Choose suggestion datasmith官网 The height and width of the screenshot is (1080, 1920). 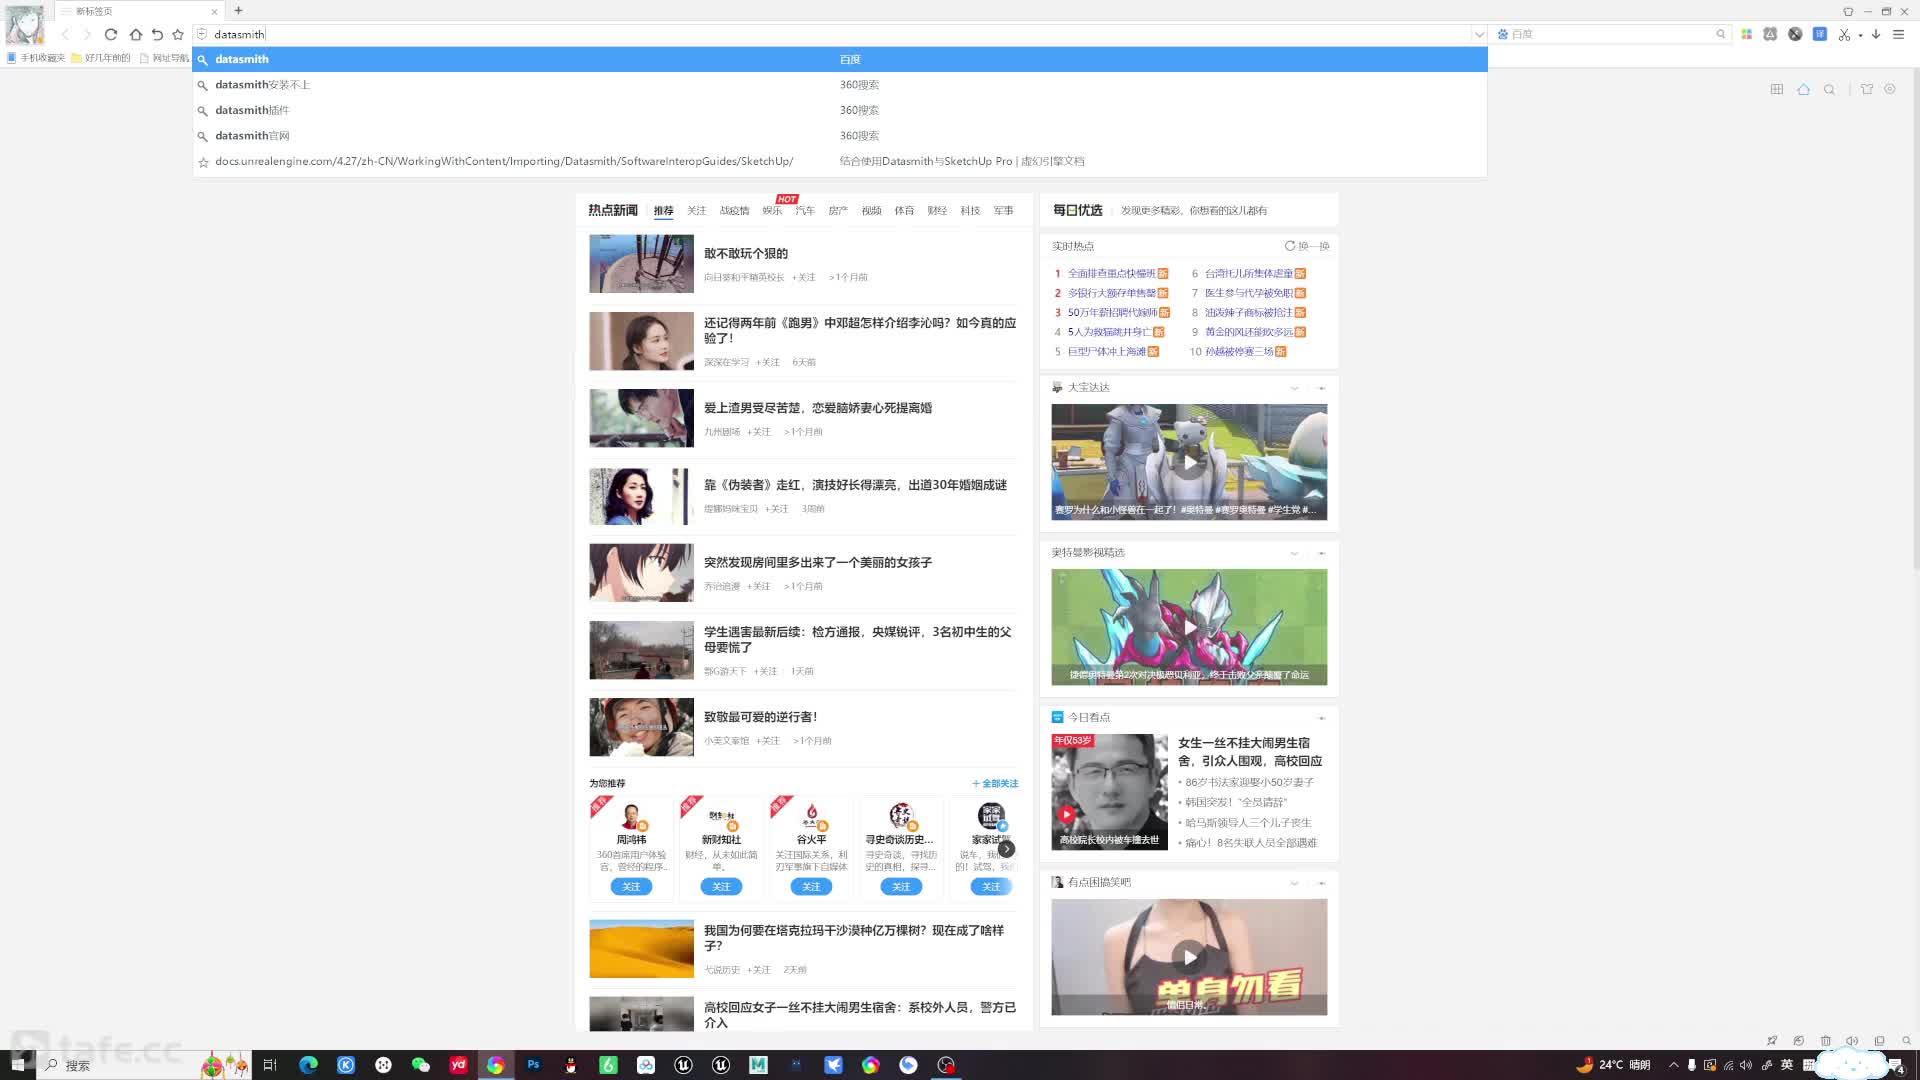pos(839,136)
